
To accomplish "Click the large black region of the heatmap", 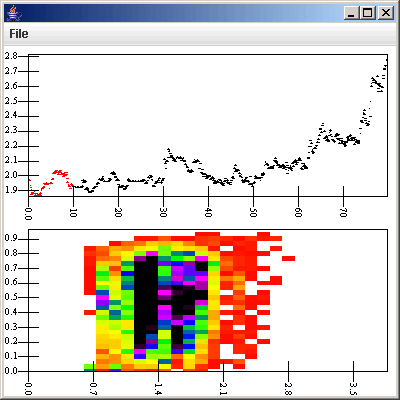I will click(x=146, y=302).
